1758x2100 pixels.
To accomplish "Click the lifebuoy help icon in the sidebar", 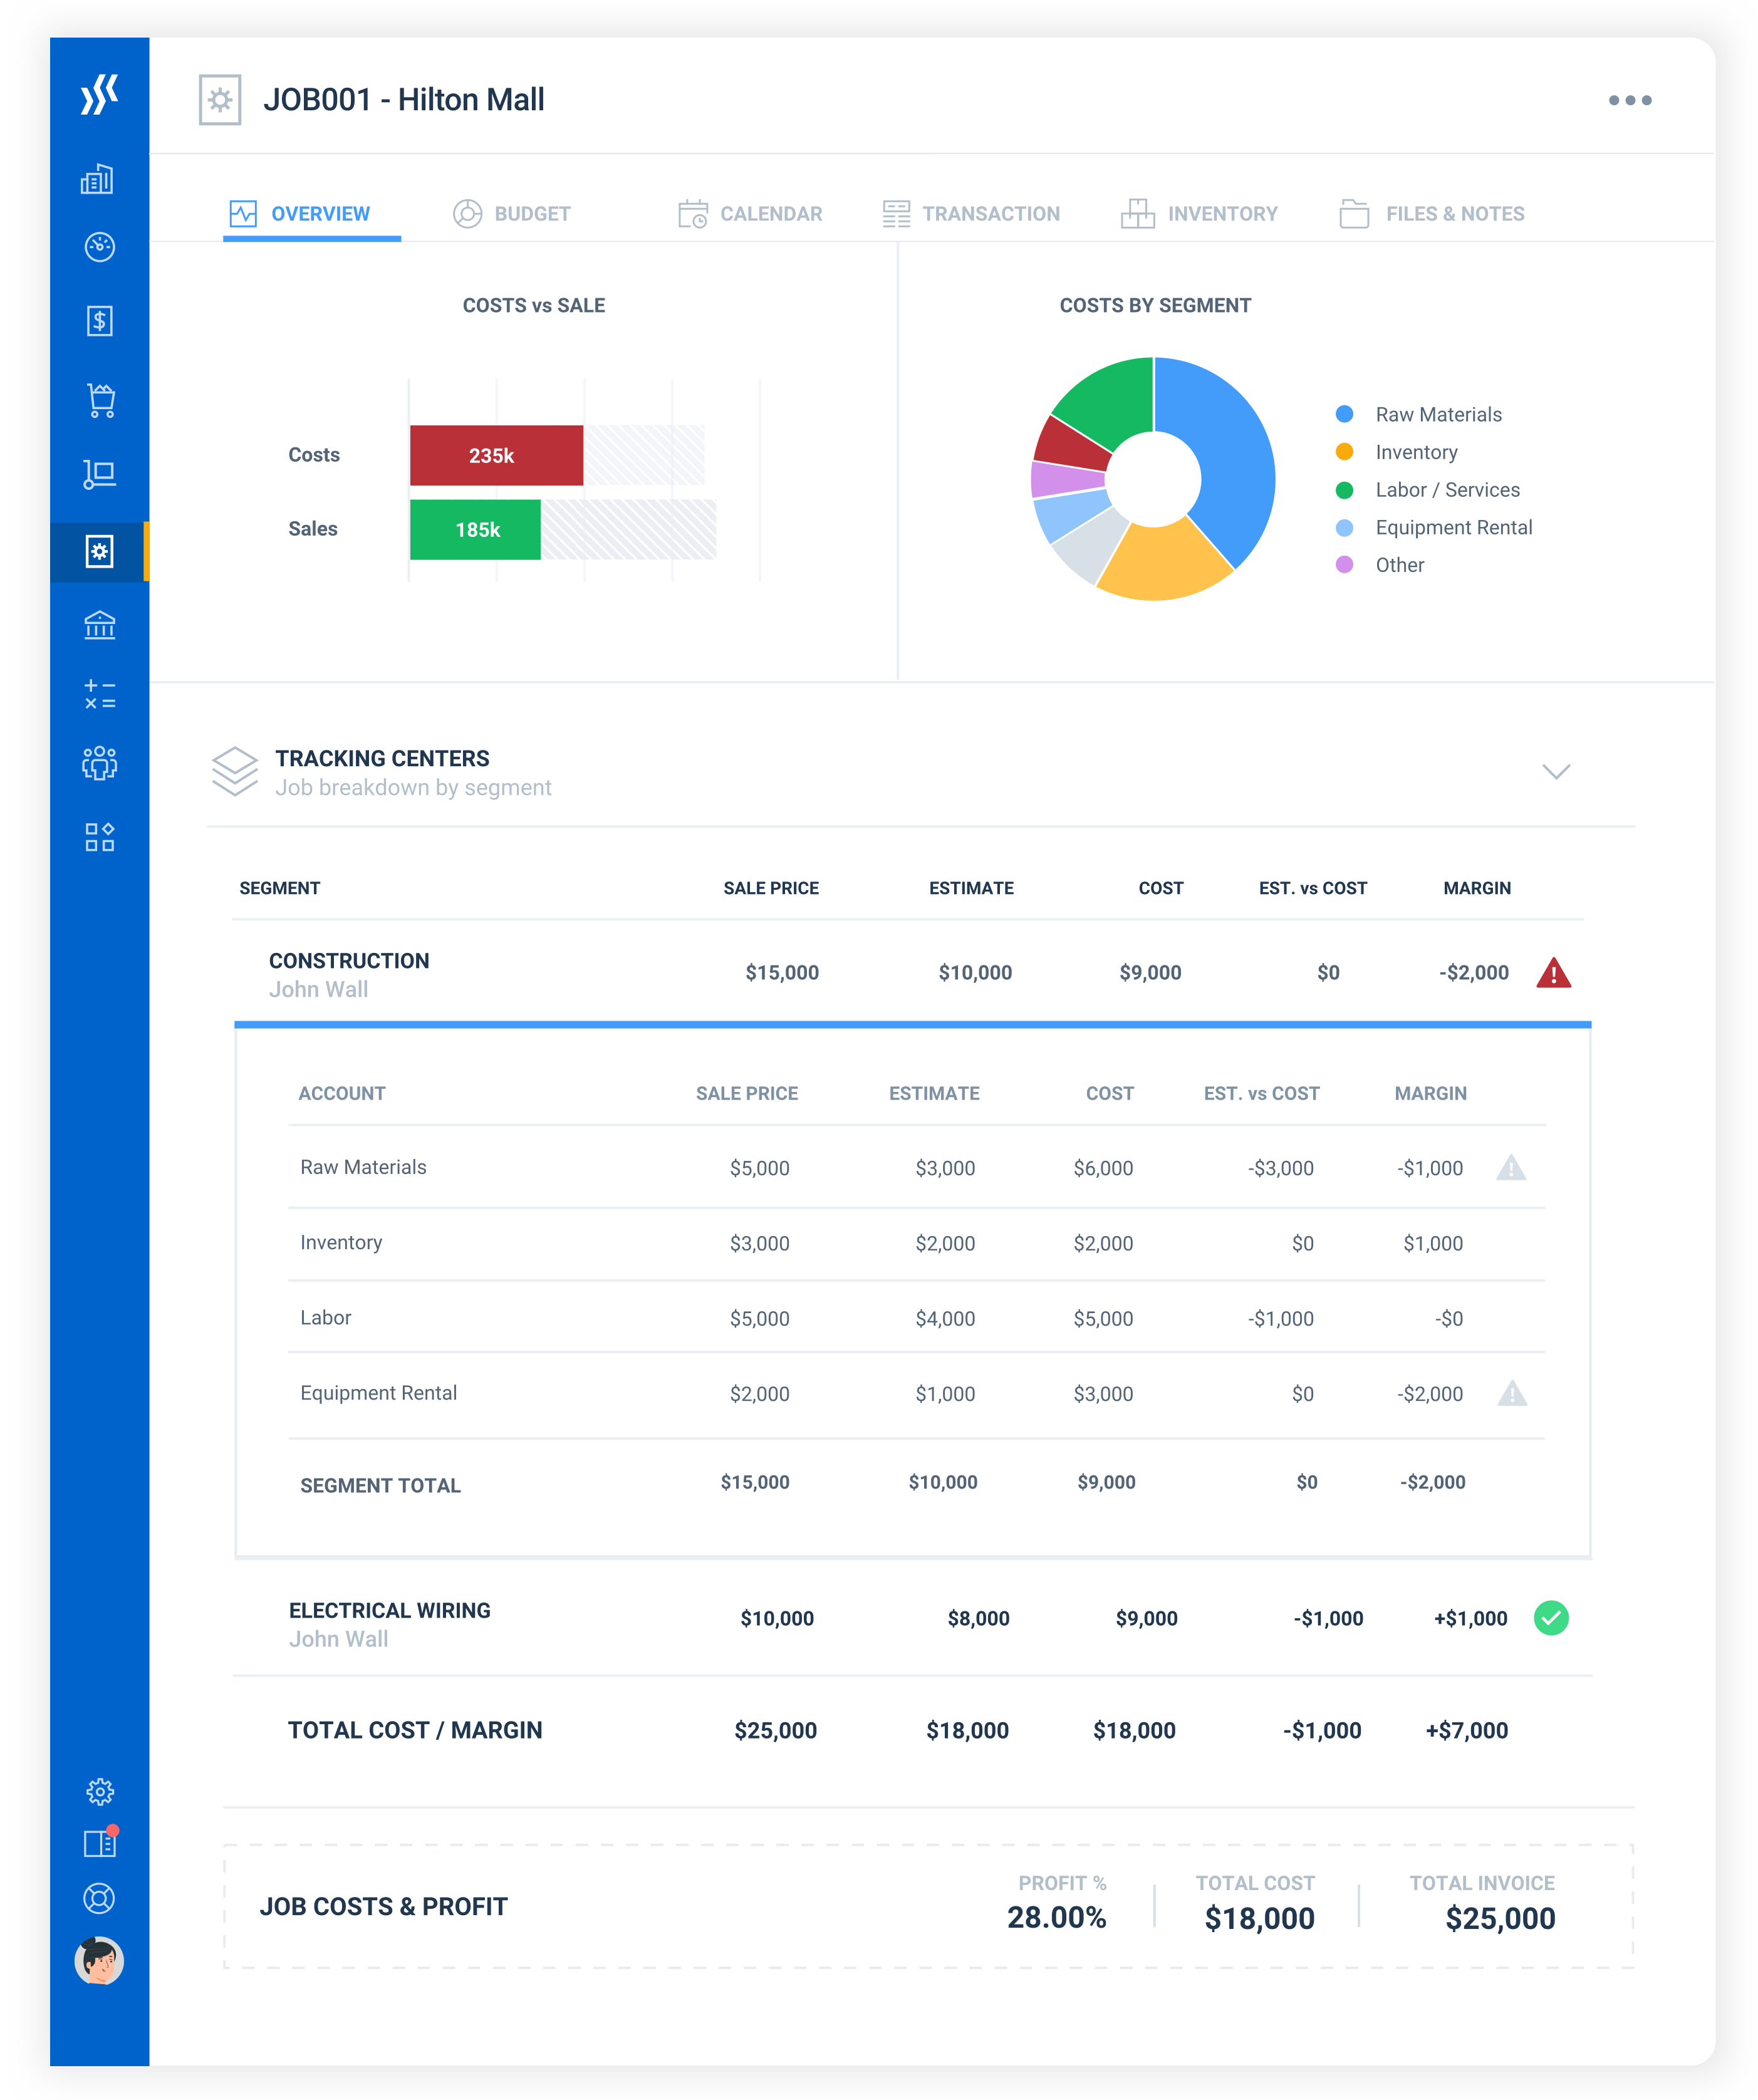I will [x=99, y=1898].
